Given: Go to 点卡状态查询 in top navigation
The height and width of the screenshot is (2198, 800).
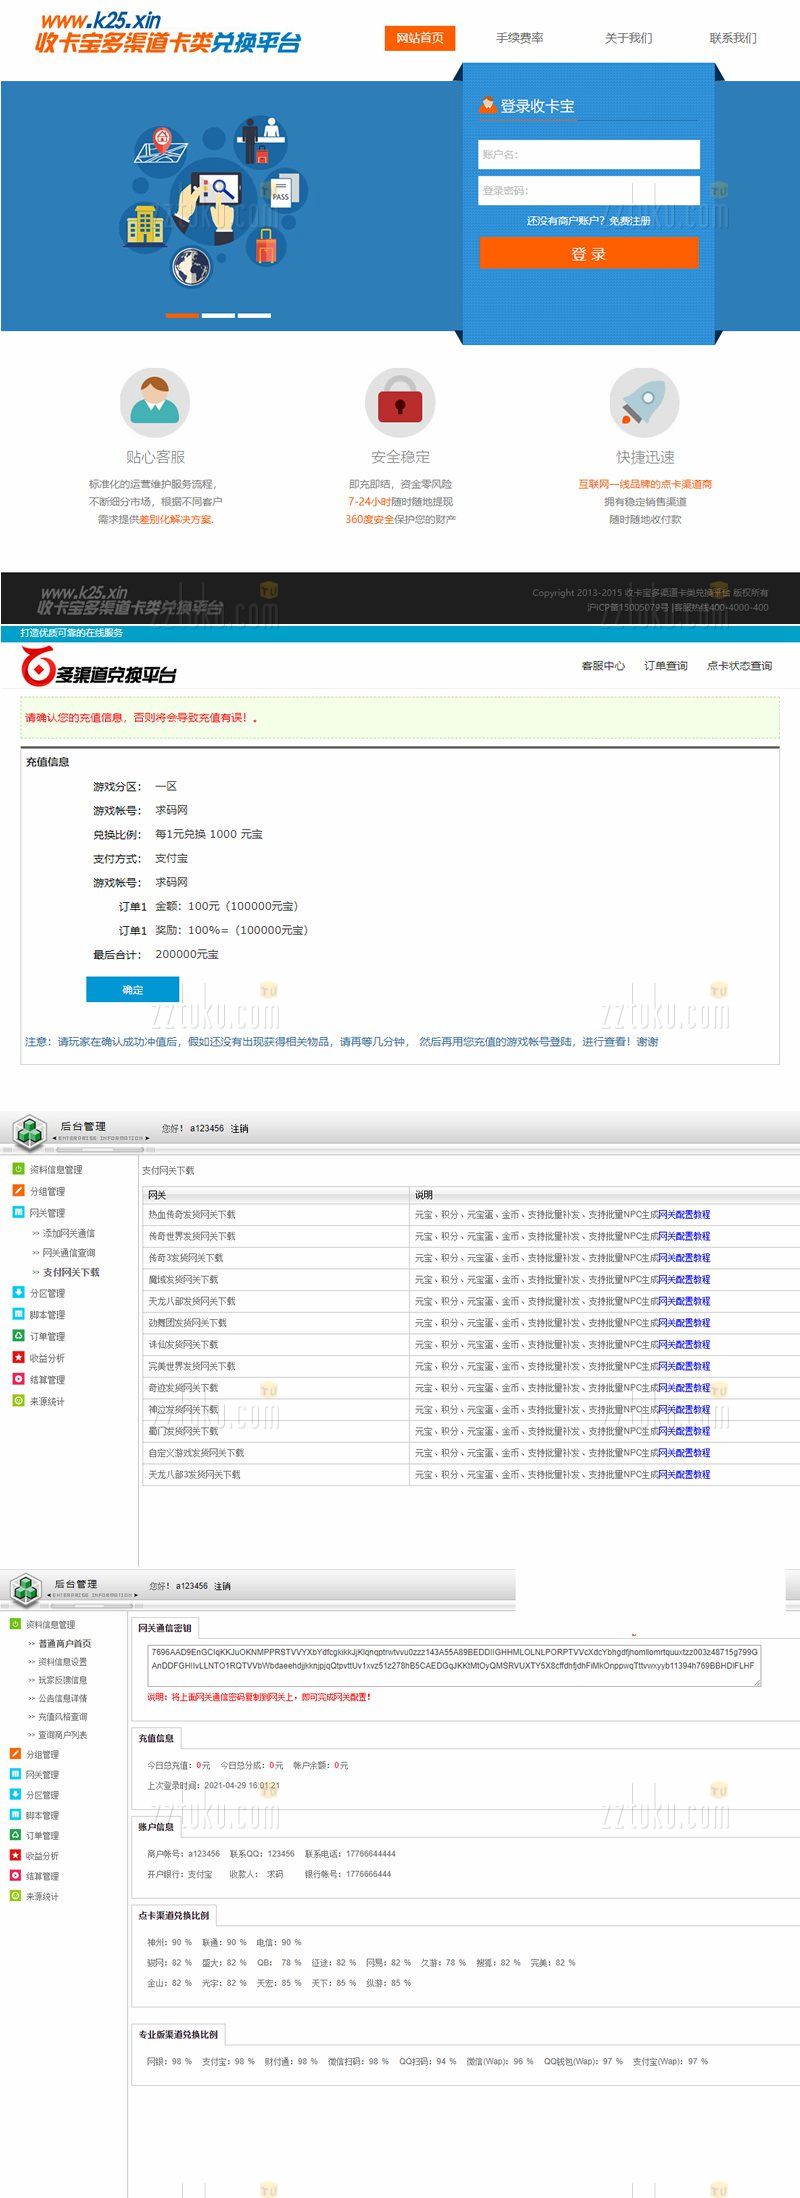Looking at the screenshot, I should tap(739, 666).
